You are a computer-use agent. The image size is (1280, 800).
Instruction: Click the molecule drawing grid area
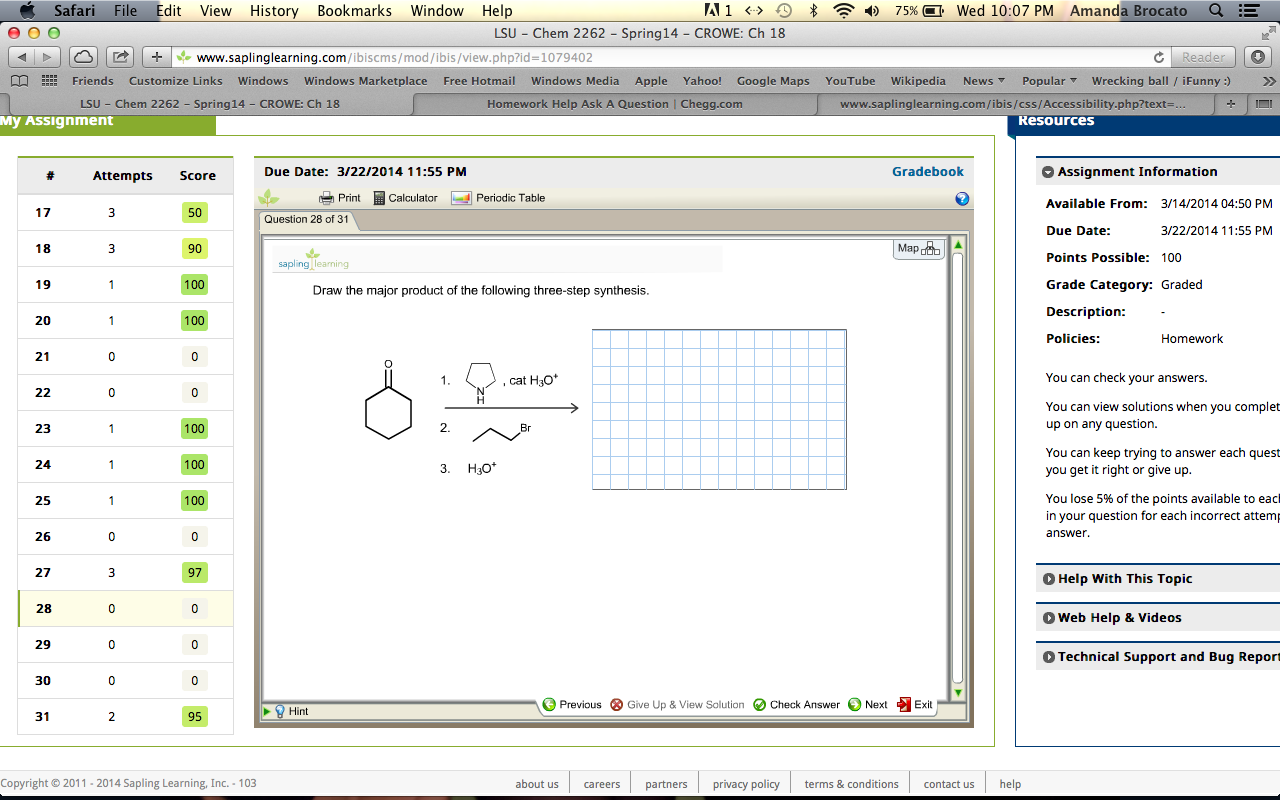pos(719,409)
